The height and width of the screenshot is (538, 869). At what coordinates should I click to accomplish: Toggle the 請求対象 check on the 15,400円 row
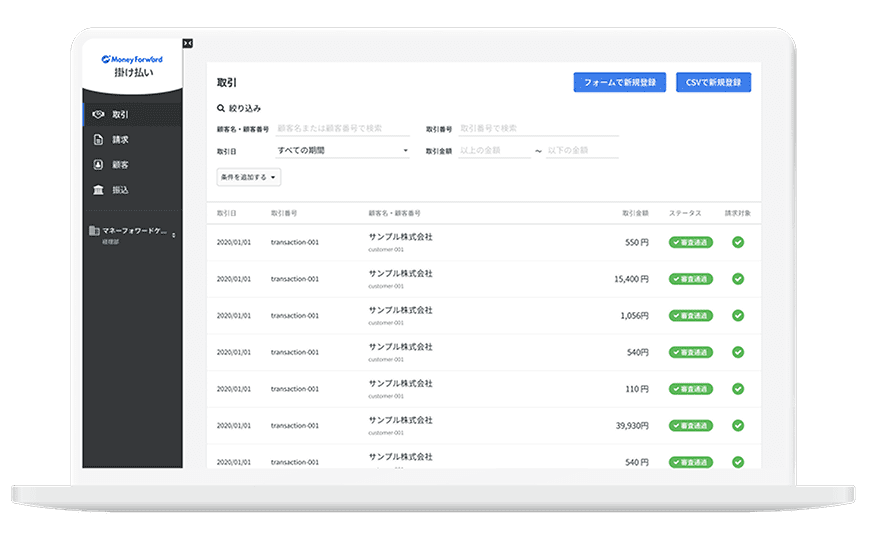tap(738, 279)
